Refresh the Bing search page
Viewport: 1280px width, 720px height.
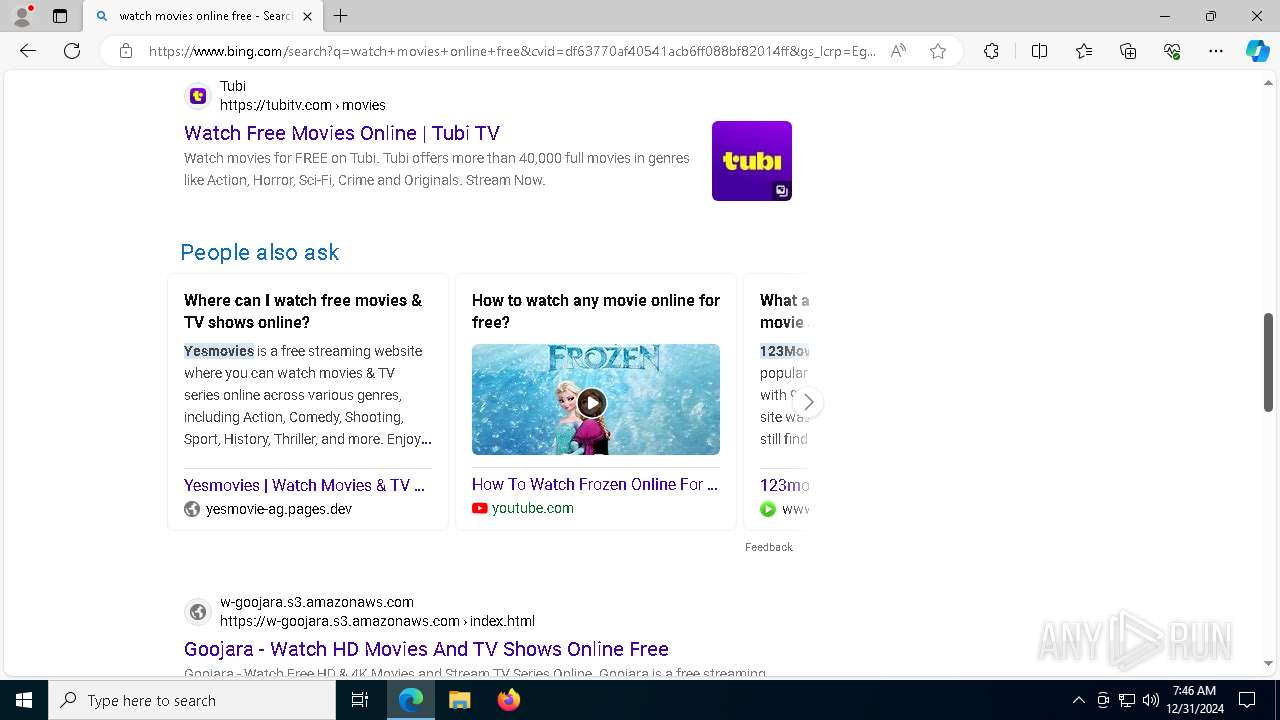pos(72,51)
